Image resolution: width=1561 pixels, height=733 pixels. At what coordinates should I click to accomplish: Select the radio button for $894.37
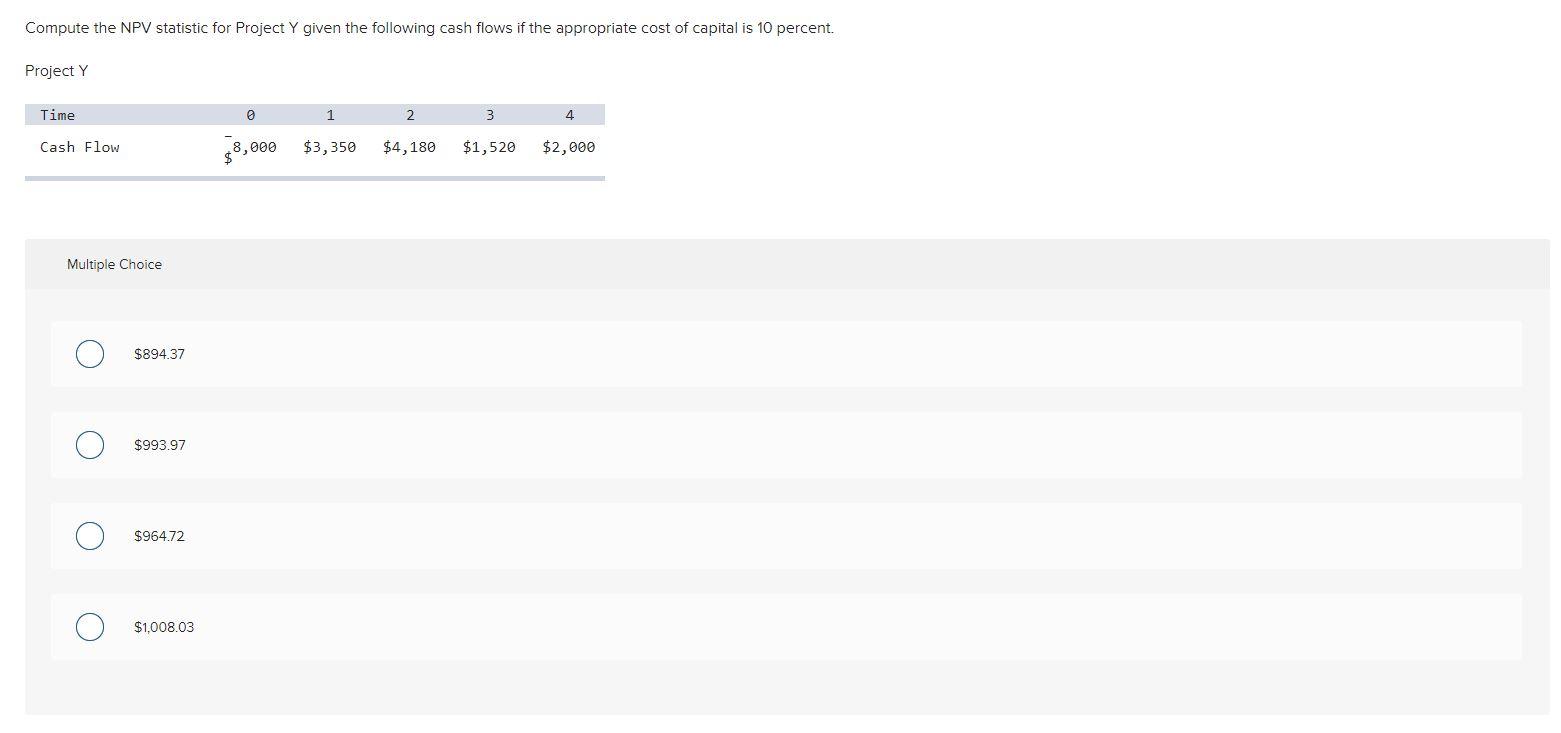pyautogui.click(x=89, y=354)
